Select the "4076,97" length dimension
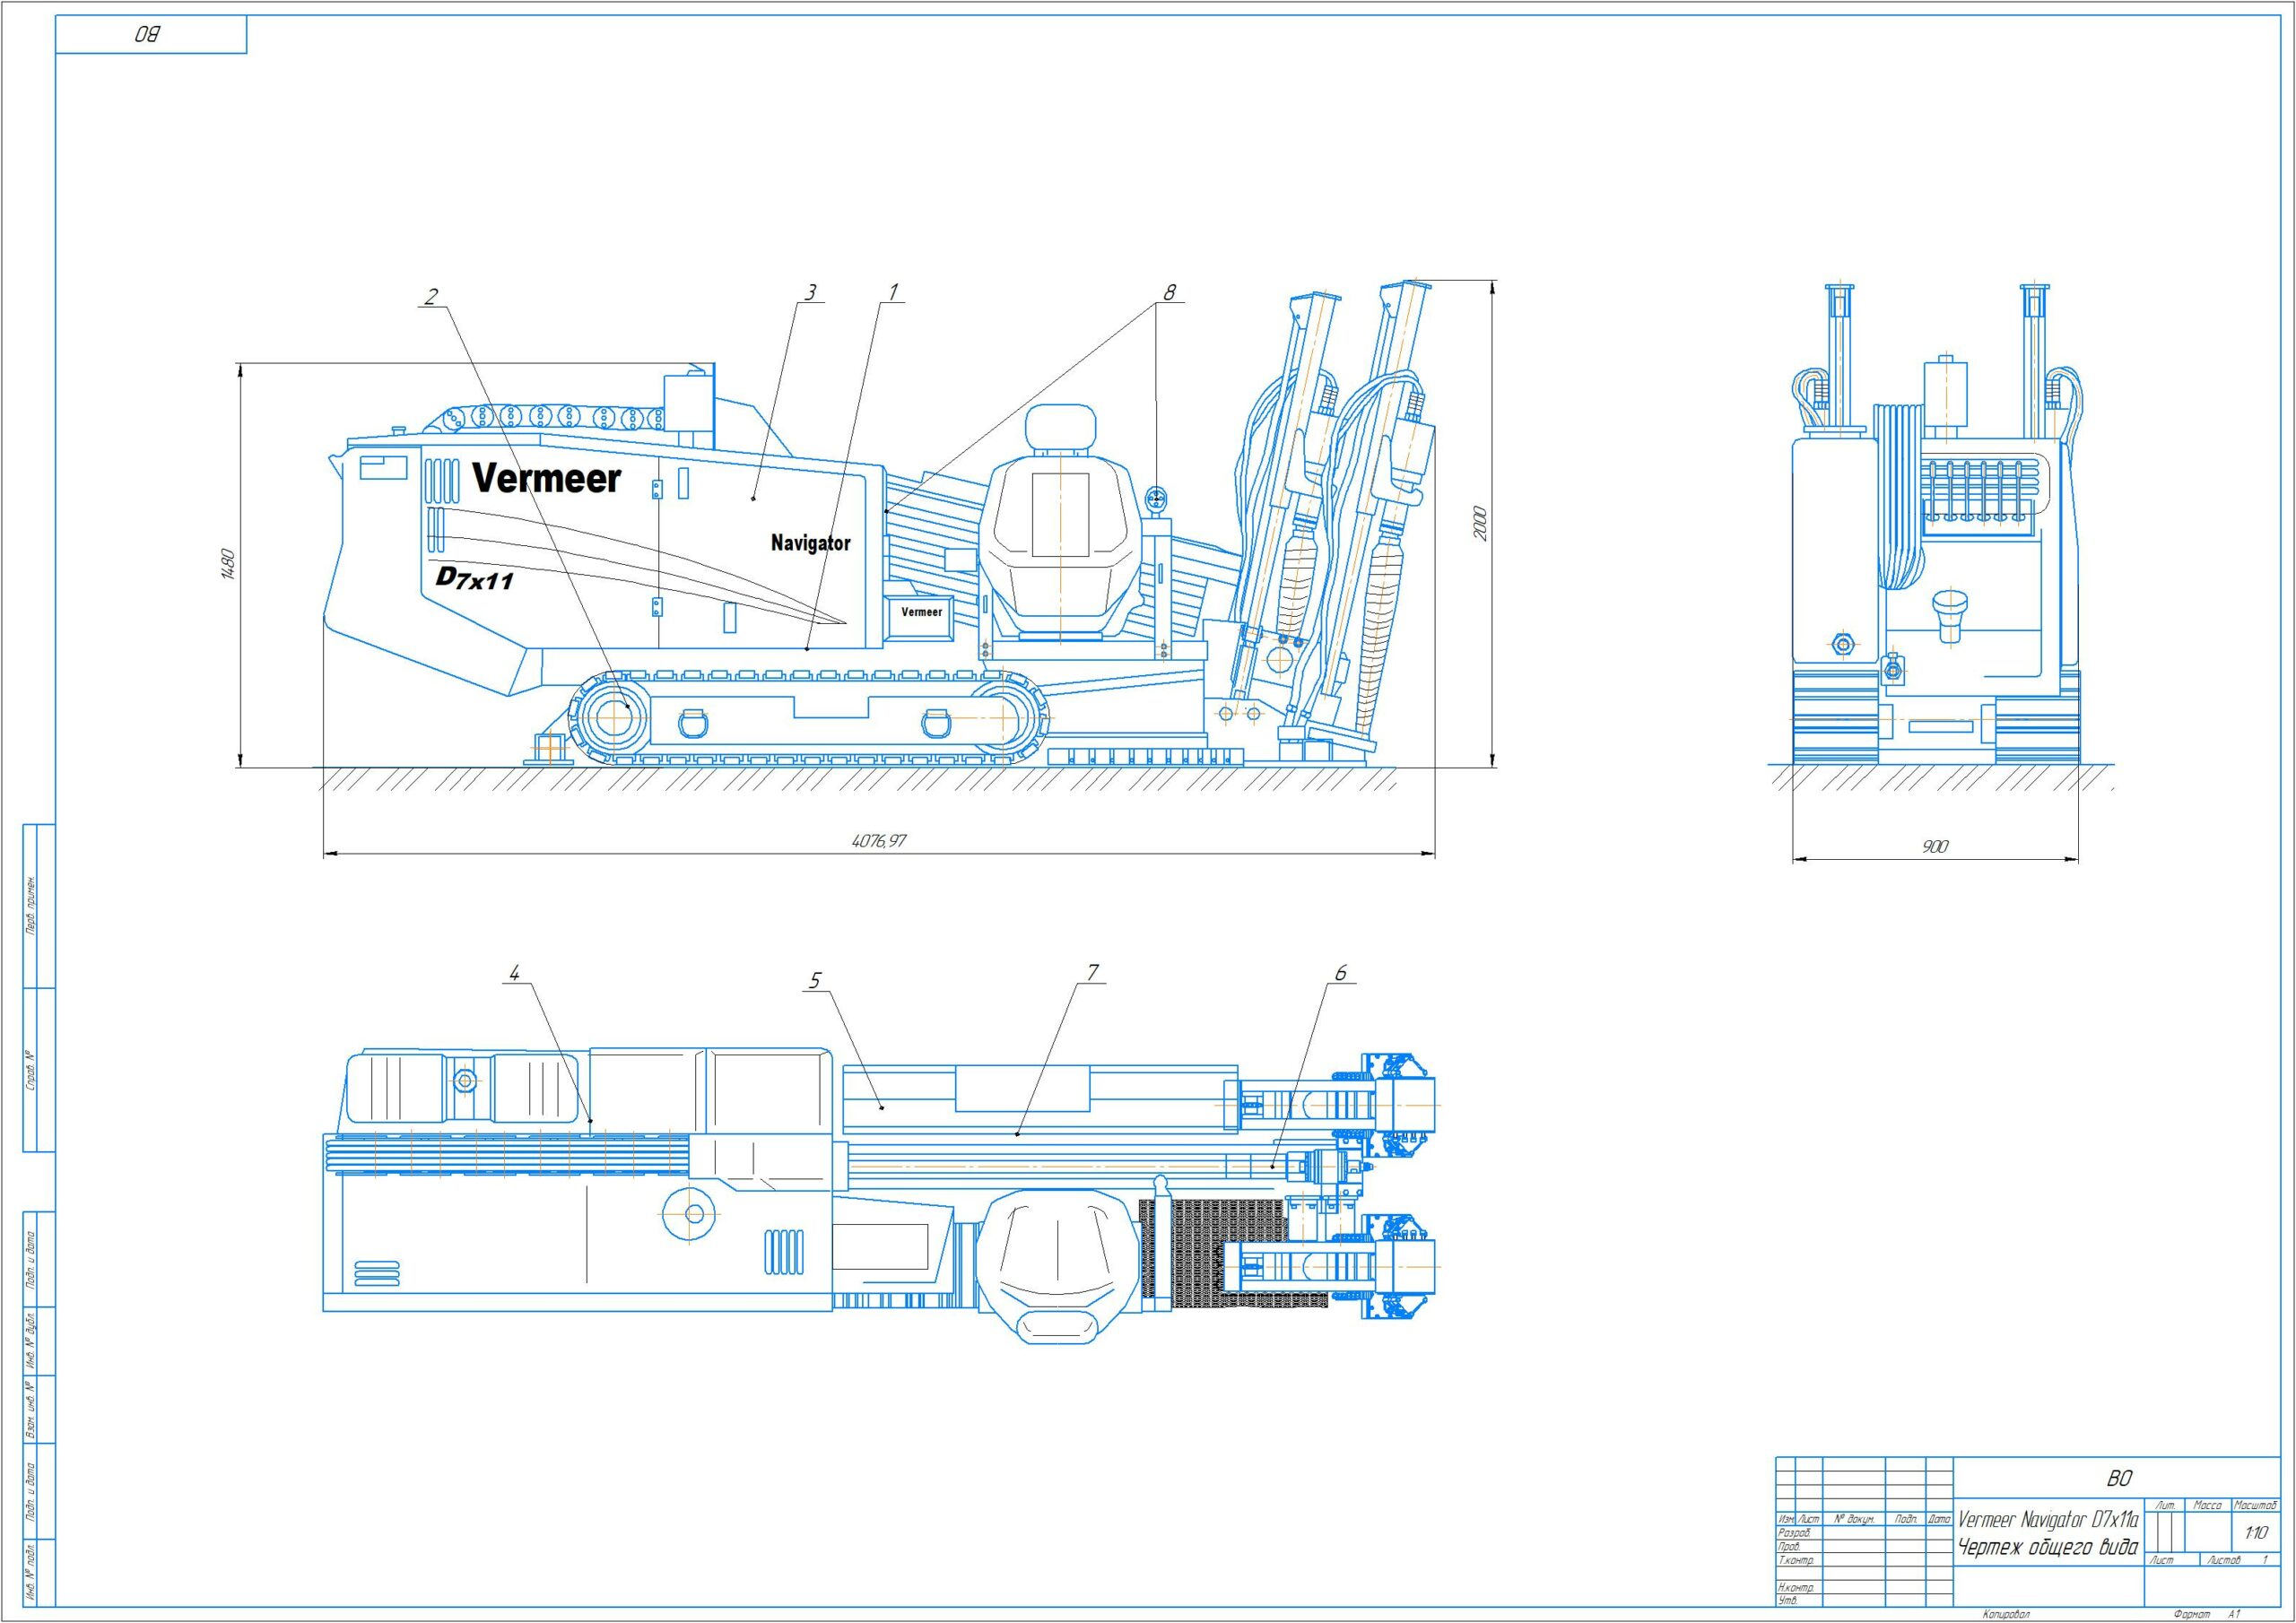This screenshot has height=1623, width=2296. tap(878, 841)
